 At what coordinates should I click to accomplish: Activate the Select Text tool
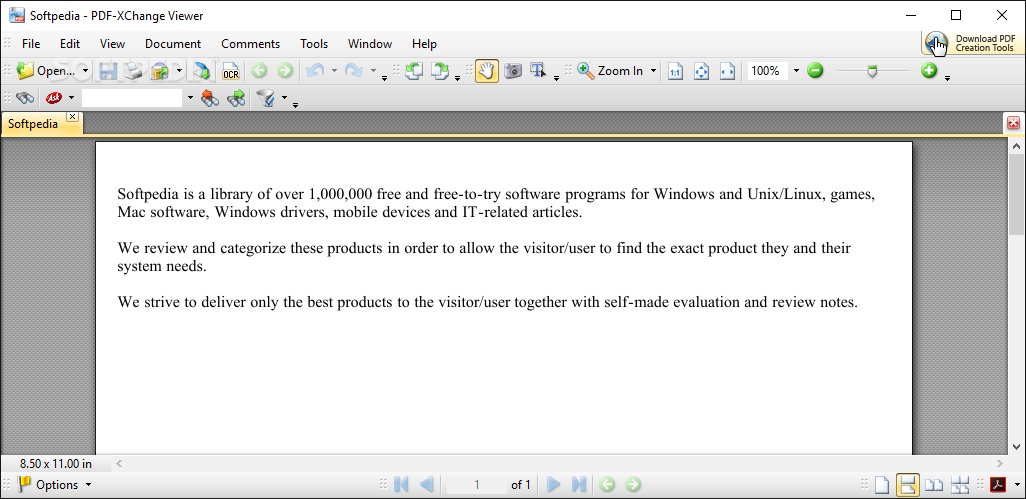pyautogui.click(x=539, y=71)
